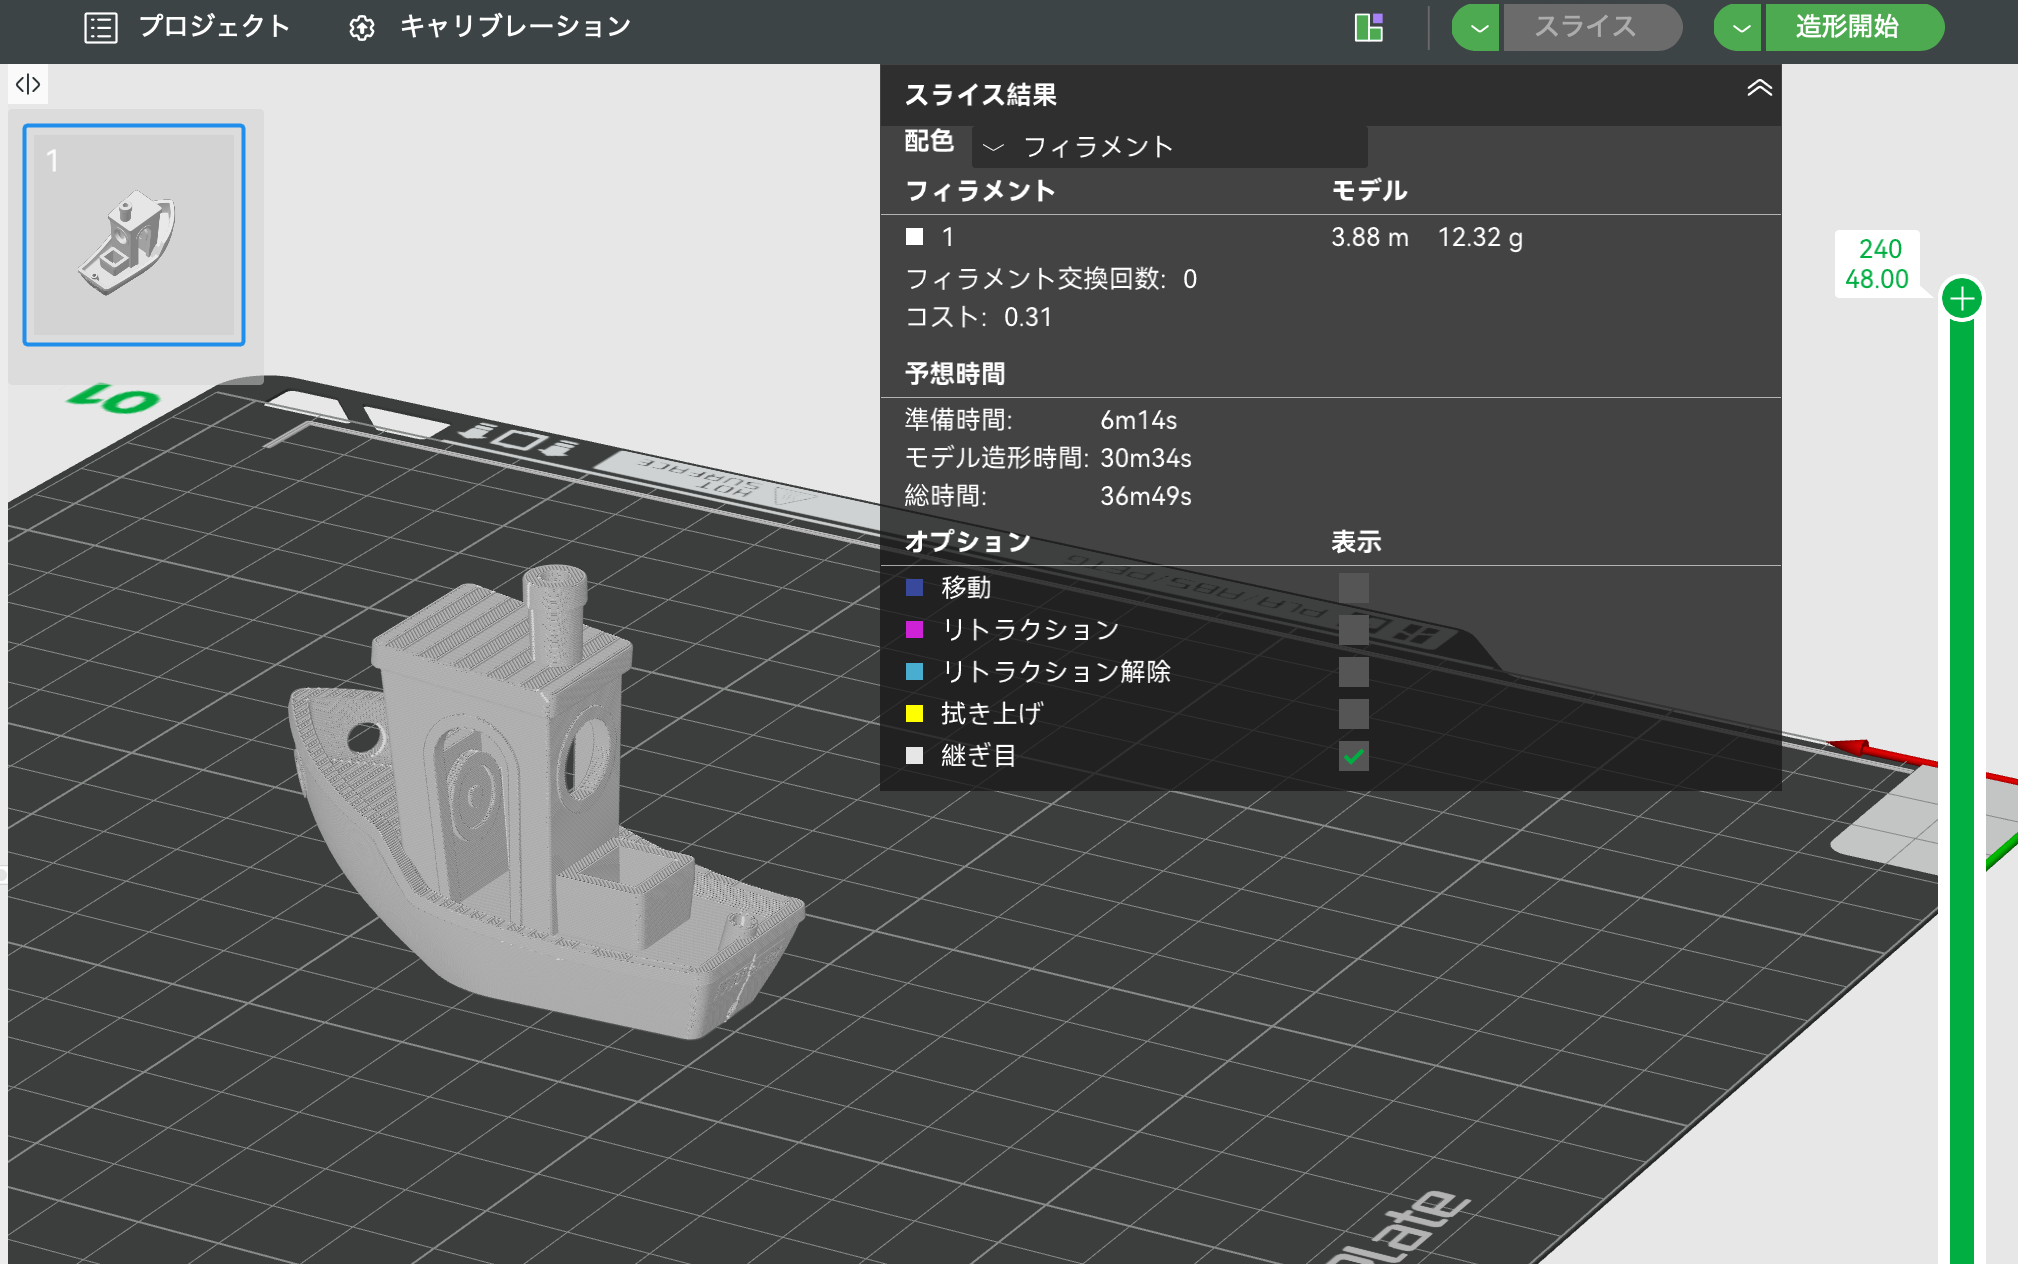Toggle 移動 display checkbox
The width and height of the screenshot is (2018, 1264).
coord(1353,588)
